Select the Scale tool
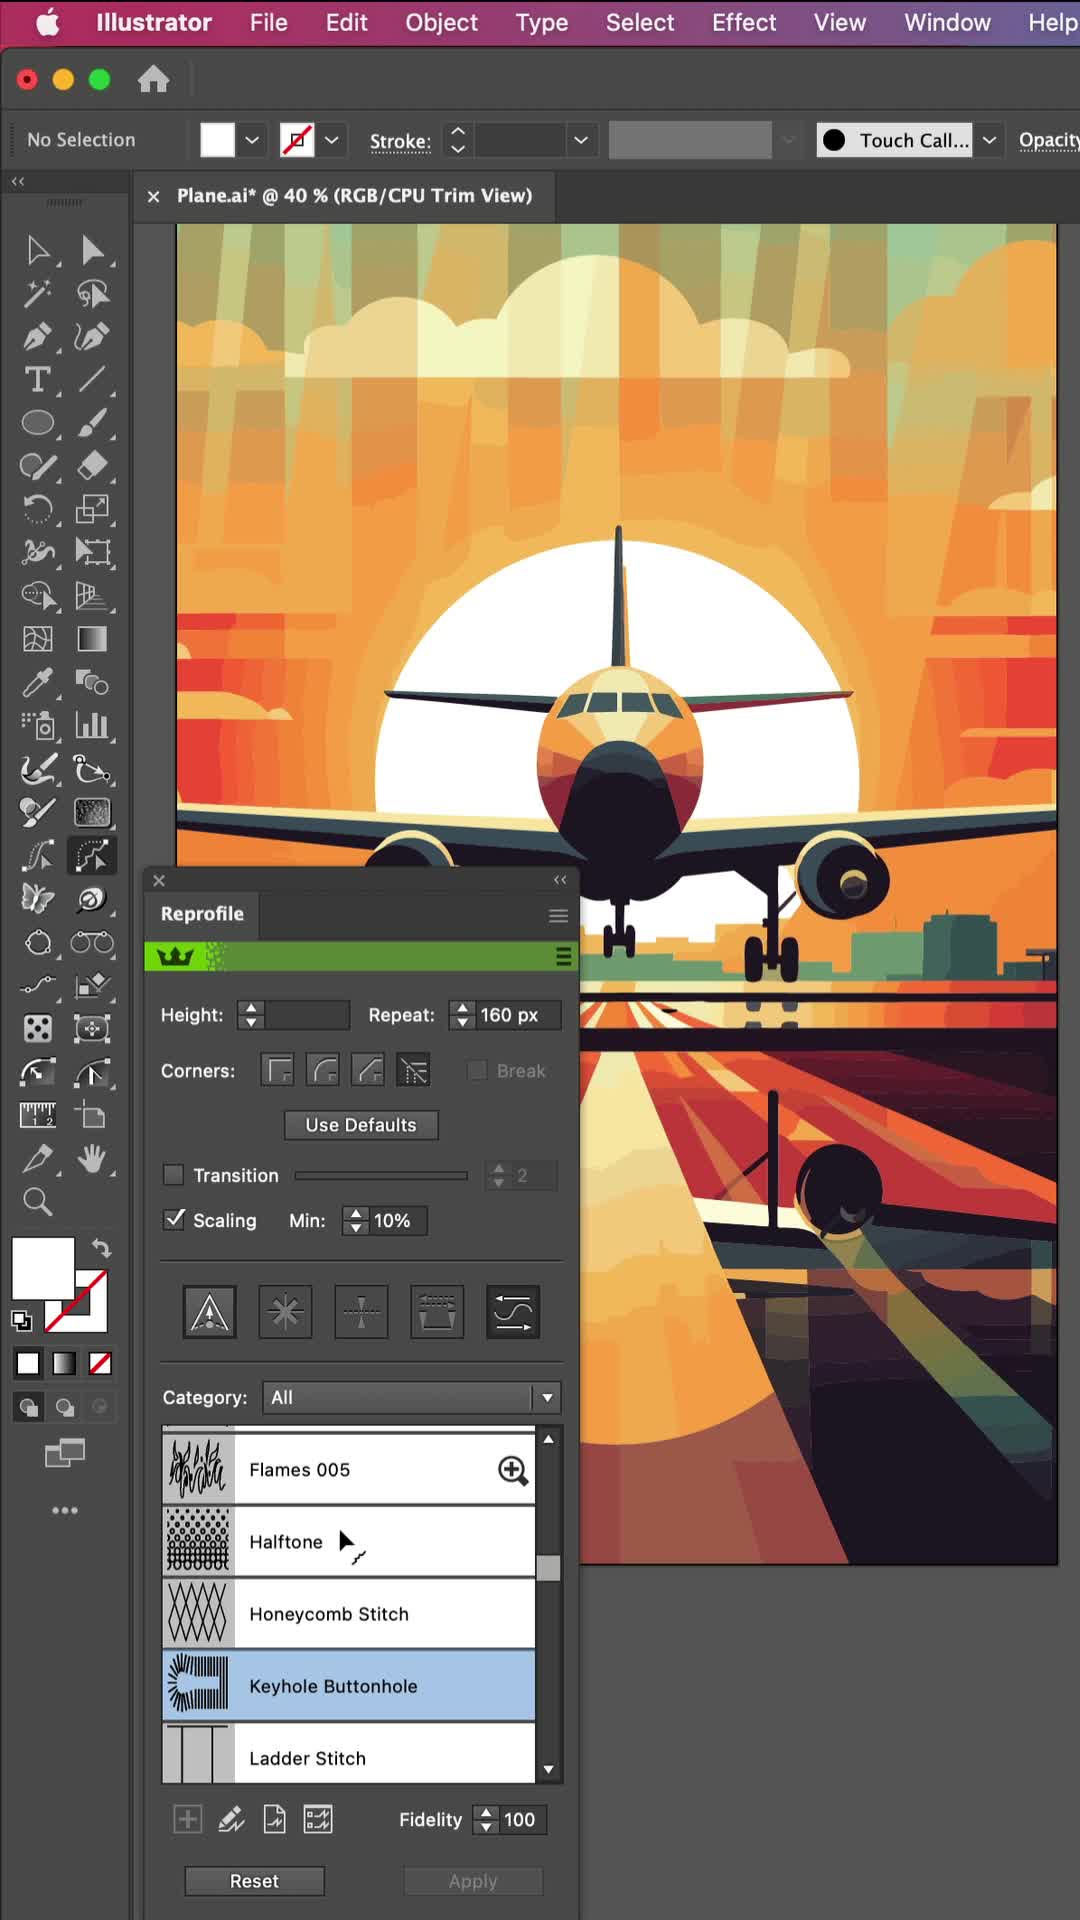The width and height of the screenshot is (1080, 1920). point(92,509)
